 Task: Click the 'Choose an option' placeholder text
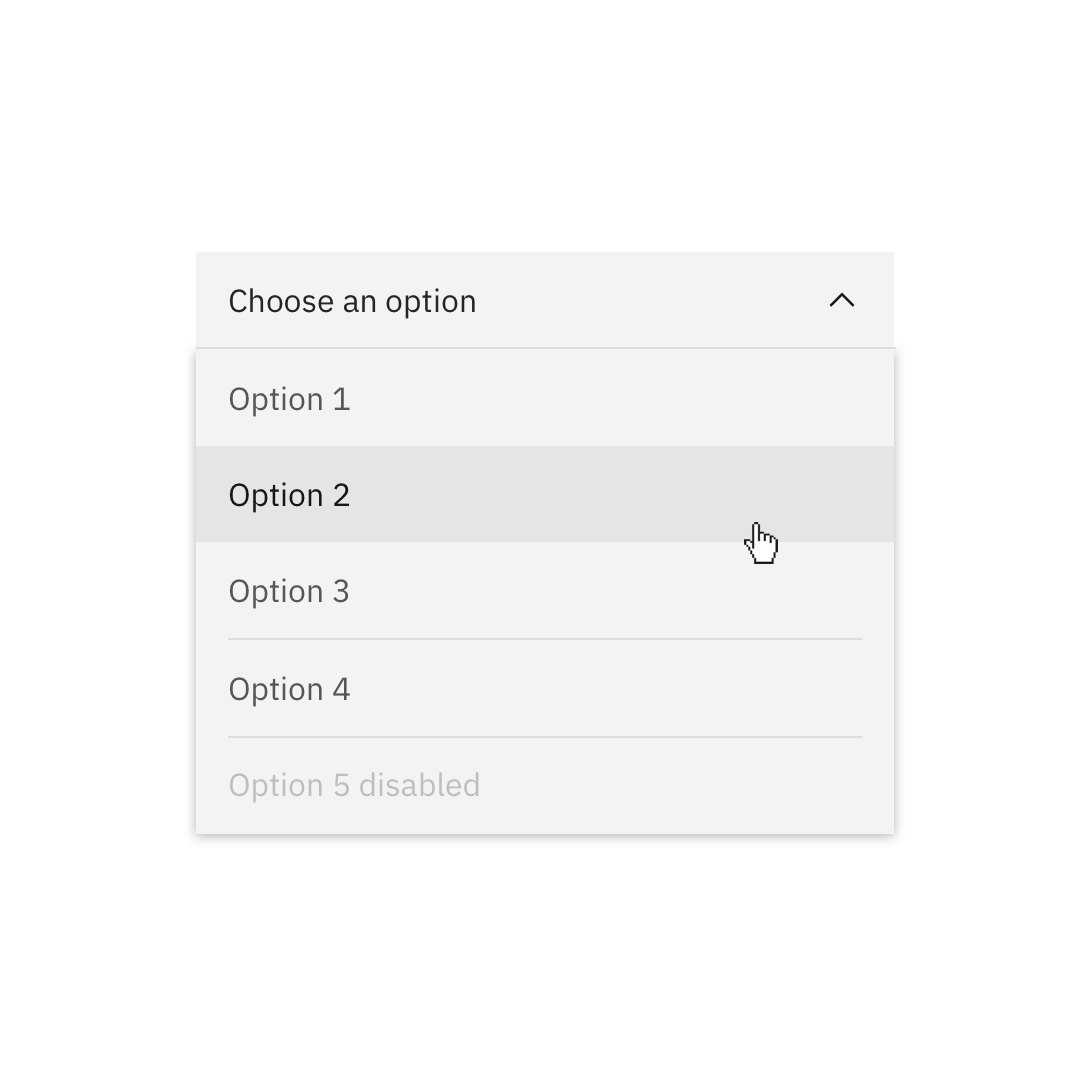click(352, 301)
